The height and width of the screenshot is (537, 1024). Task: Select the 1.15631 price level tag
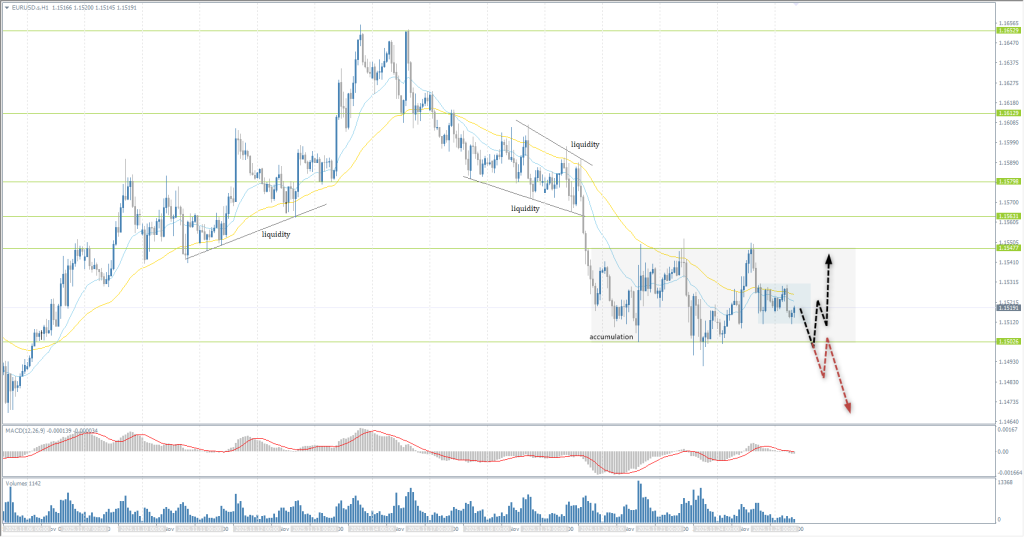pyautogui.click(x=1007, y=216)
